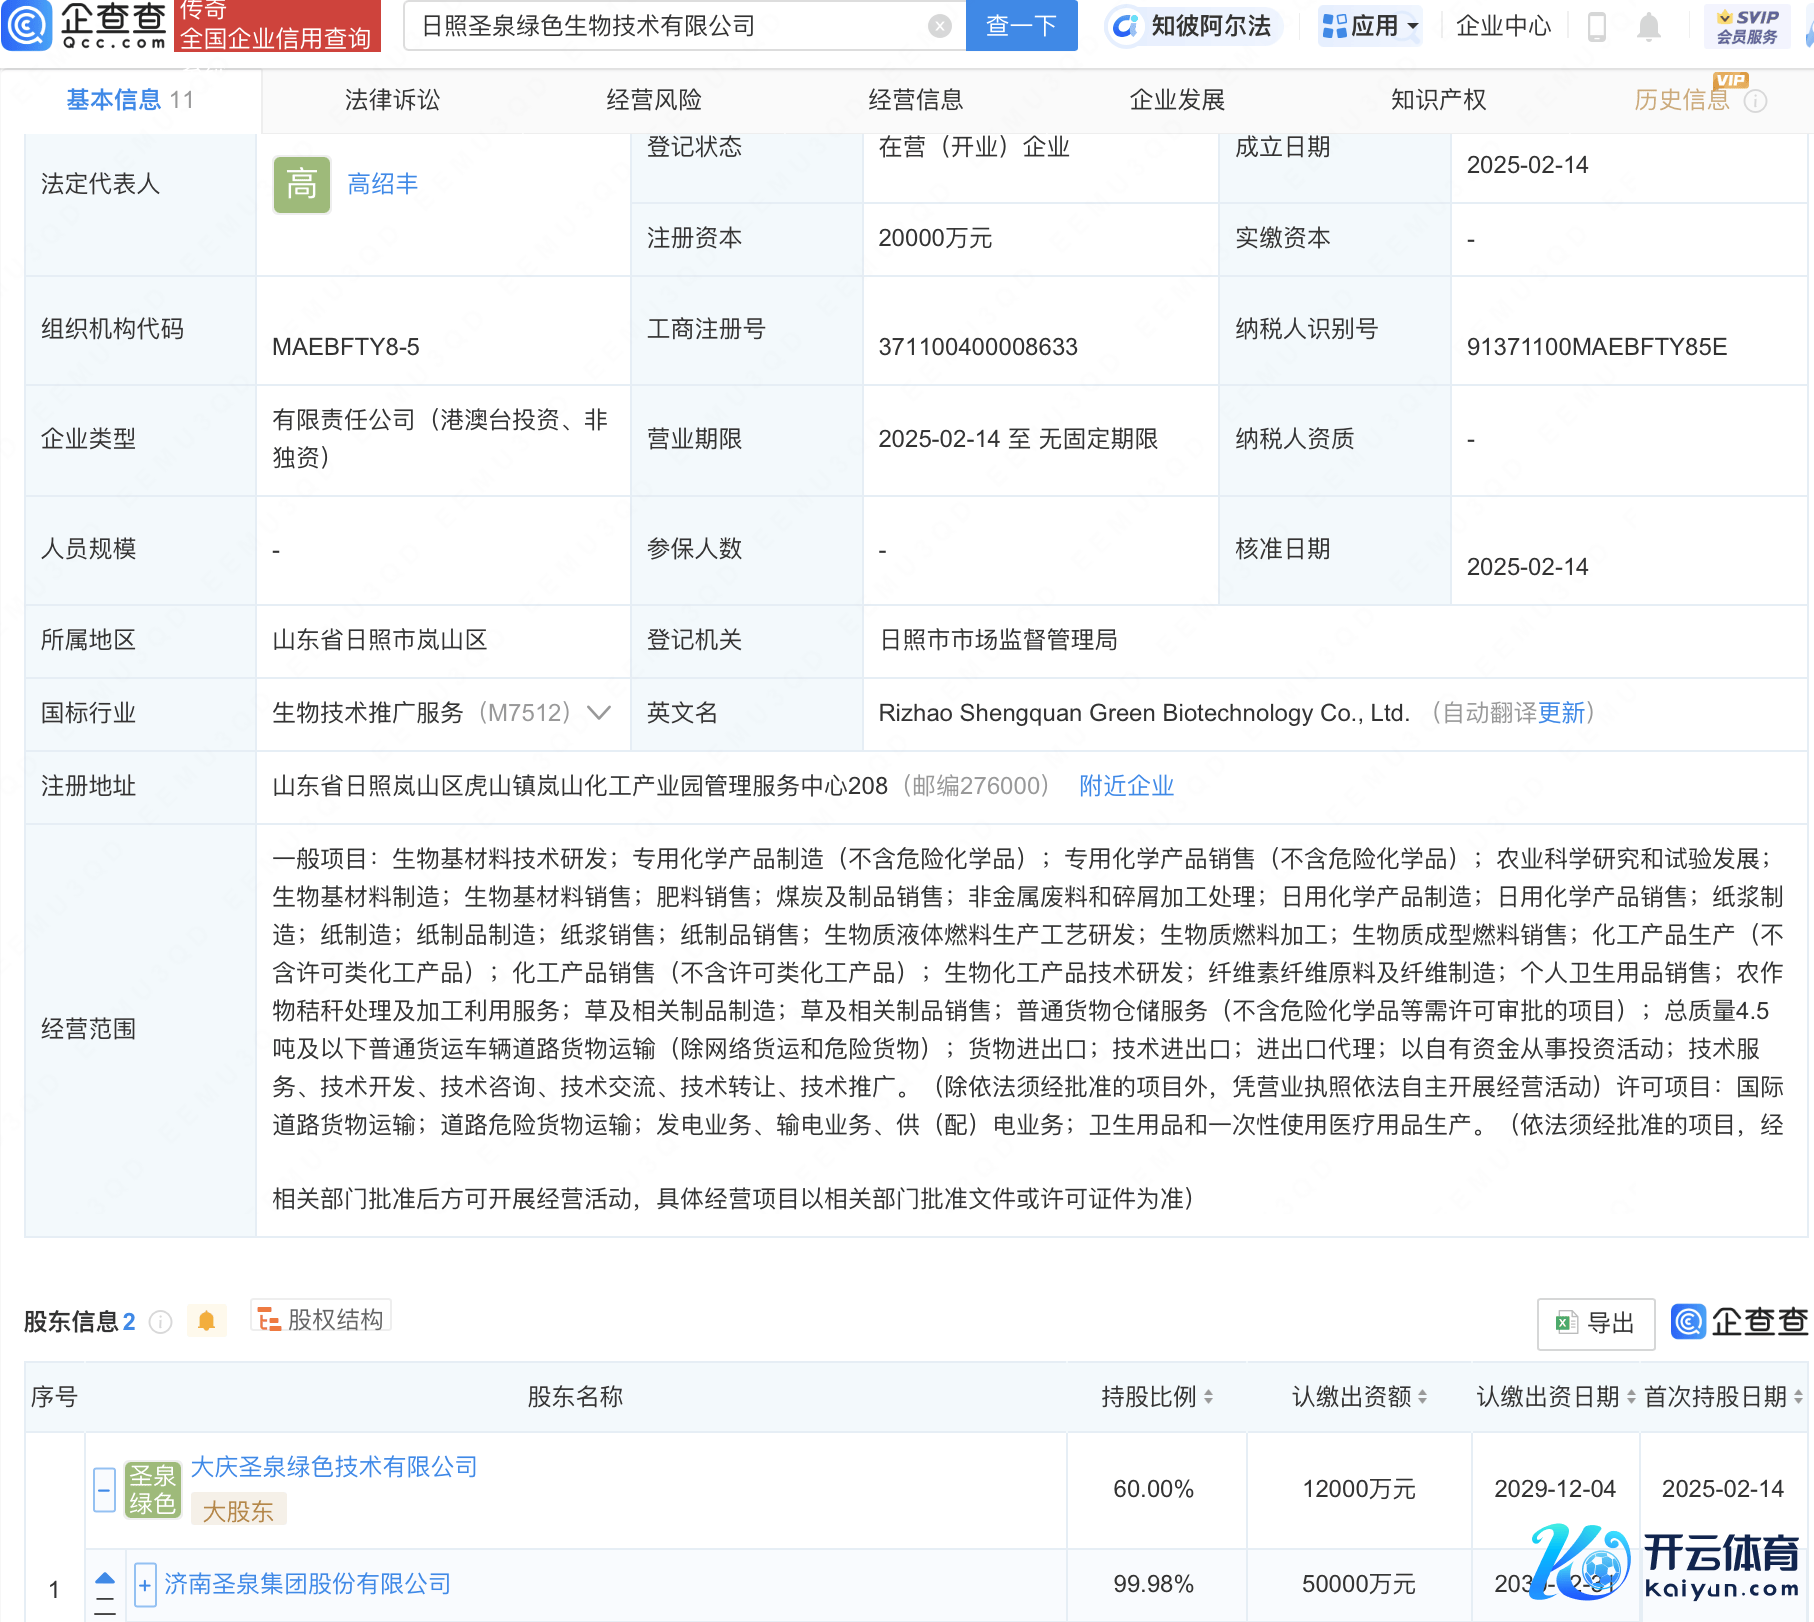This screenshot has width=1814, height=1622.
Task: Click the orange shareholder alert bell
Action: 207,1321
